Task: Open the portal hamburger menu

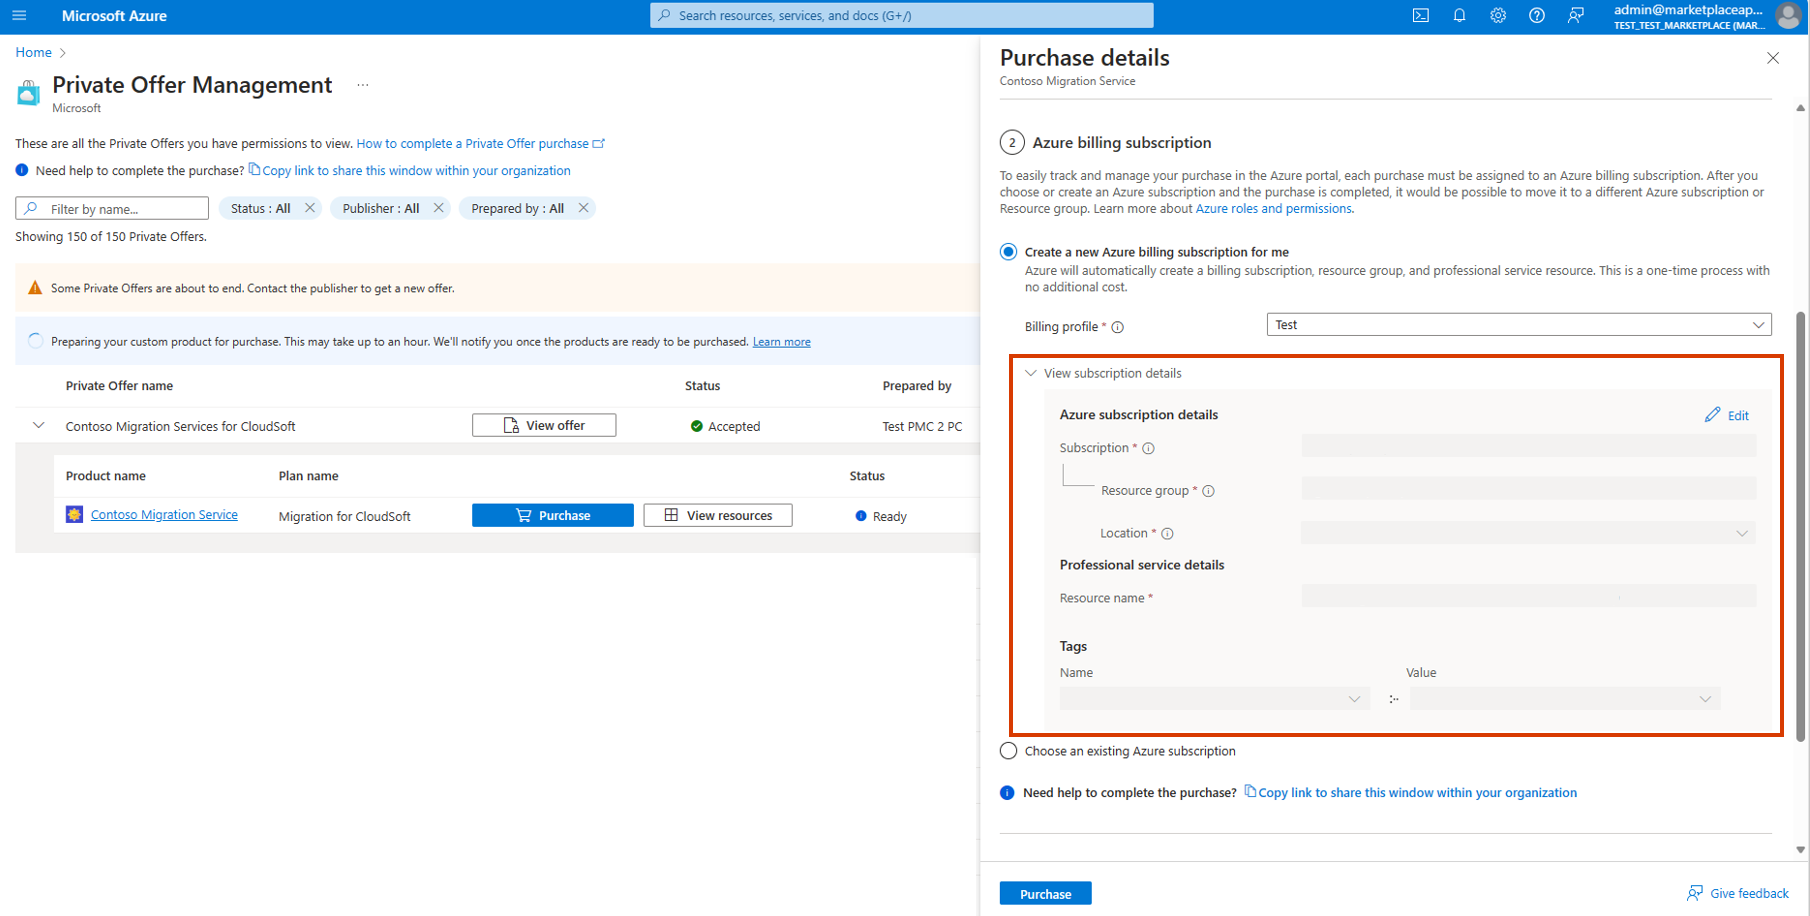Action: (18, 15)
